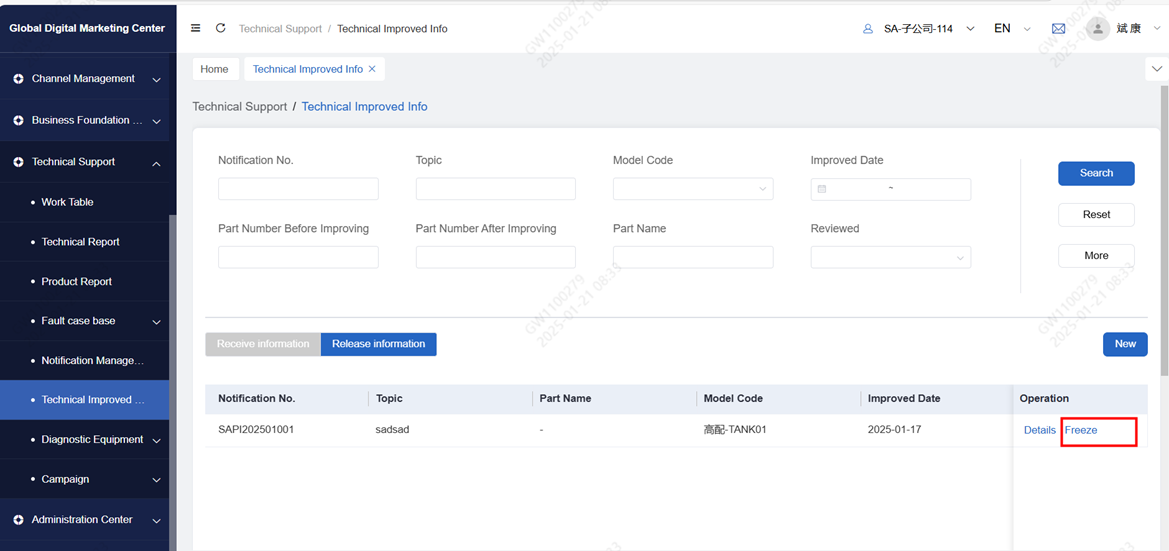
Task: Open the Work Table menu item
Action: (x=67, y=202)
